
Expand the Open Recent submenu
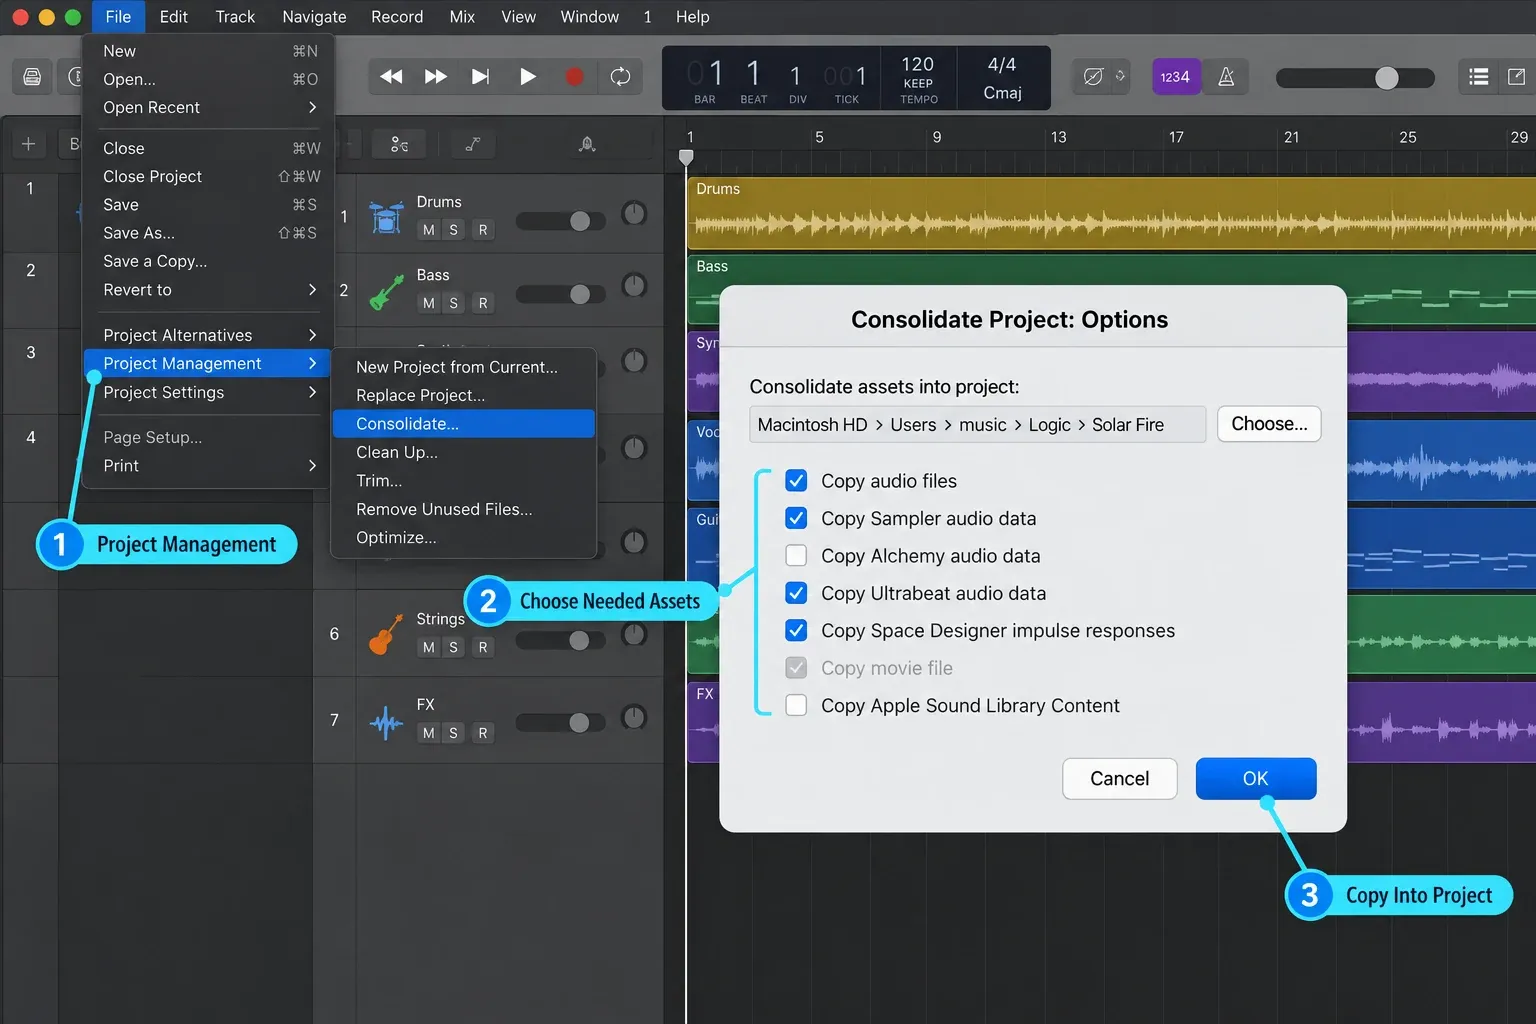[x=207, y=107]
